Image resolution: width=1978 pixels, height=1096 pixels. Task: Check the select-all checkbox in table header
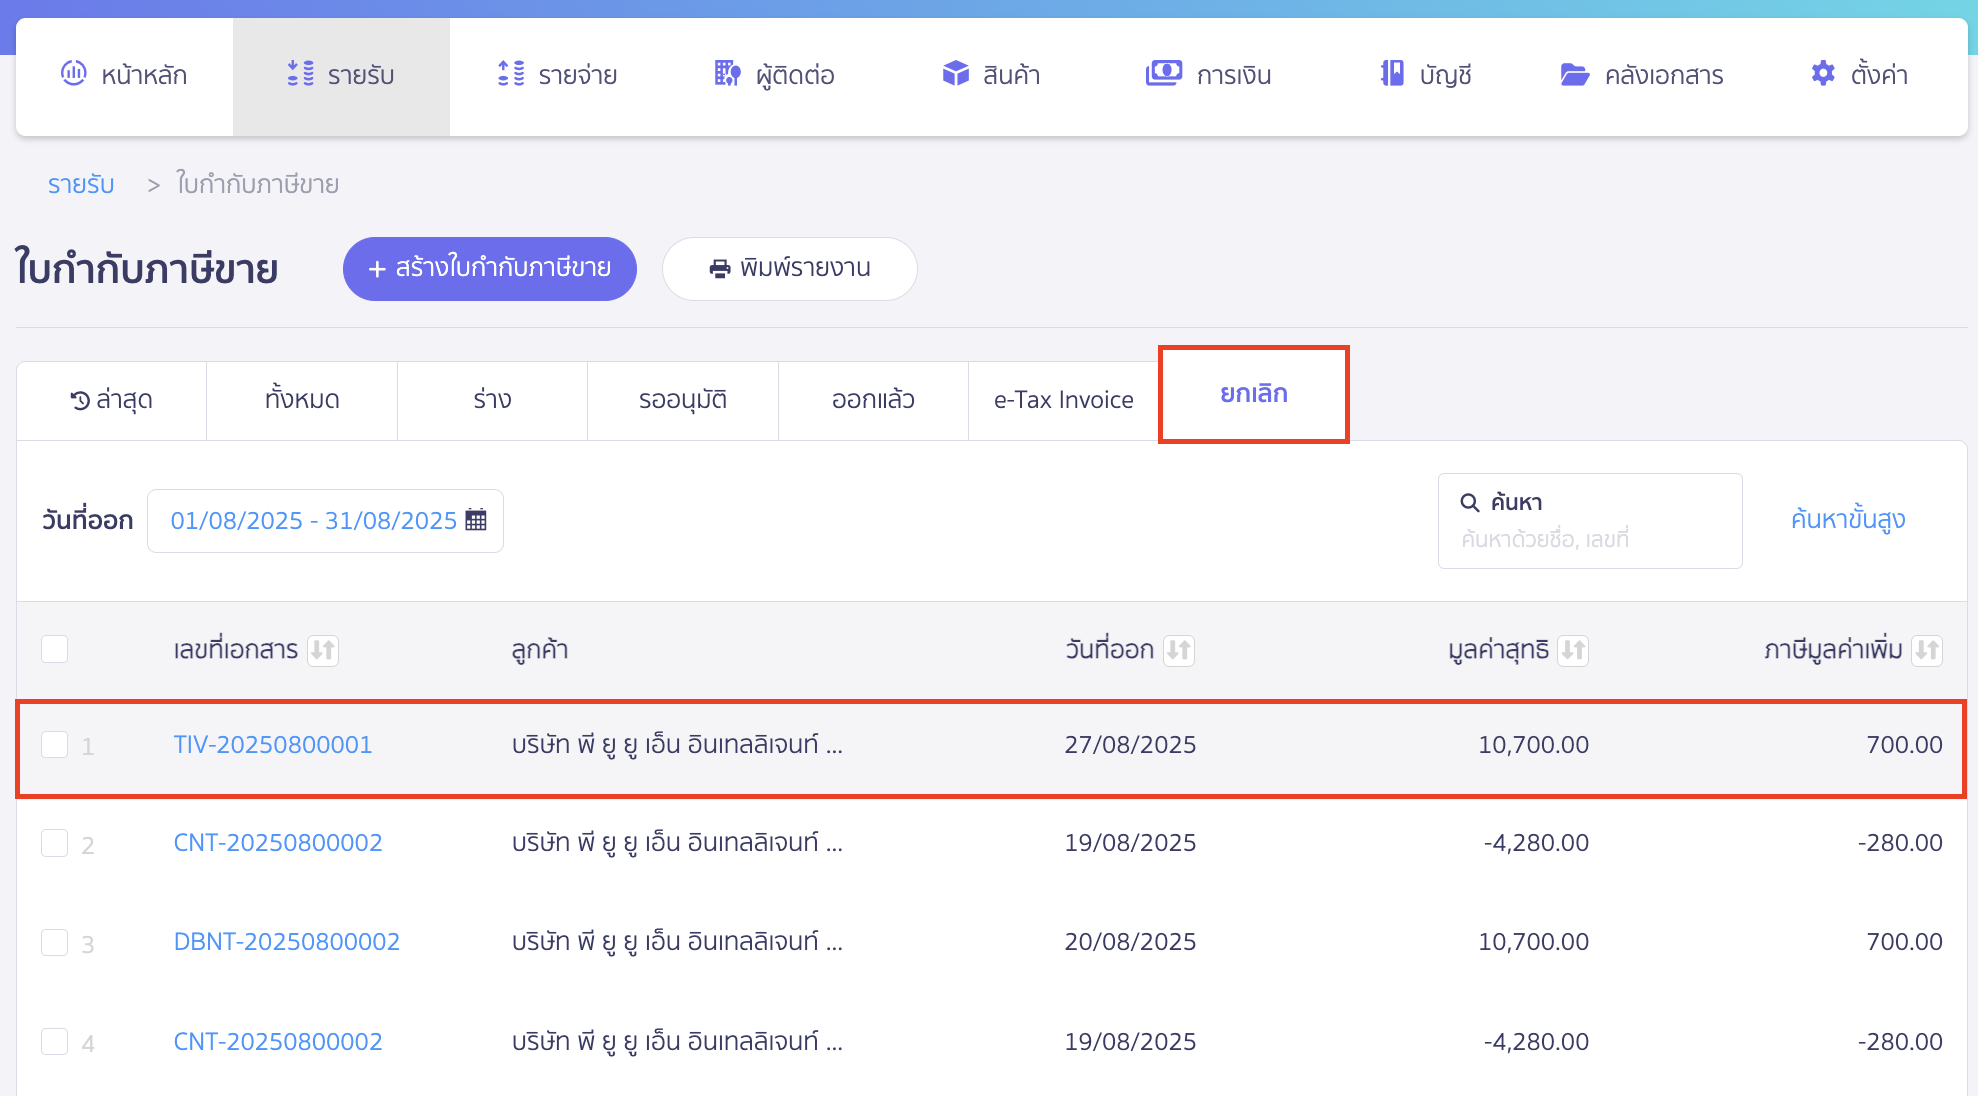55,649
